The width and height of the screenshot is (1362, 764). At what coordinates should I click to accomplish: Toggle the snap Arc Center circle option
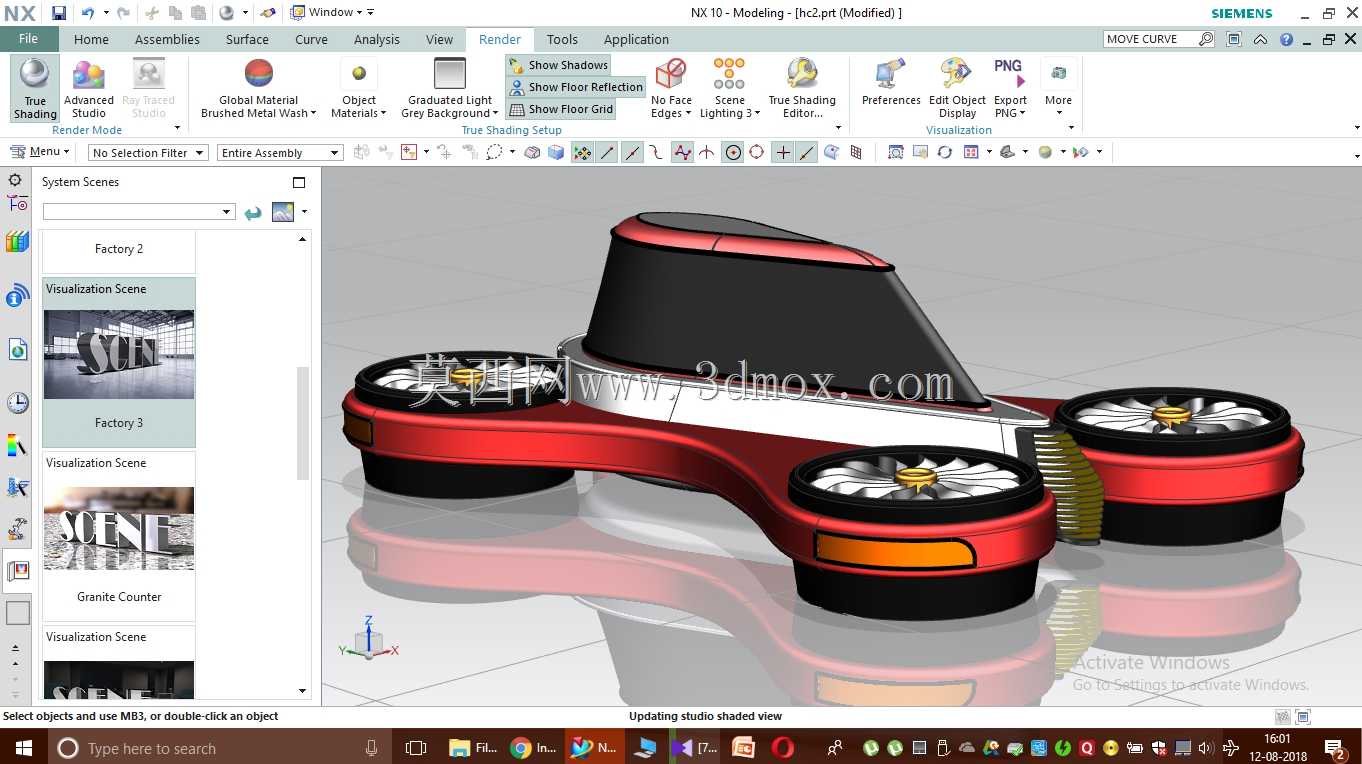coord(733,152)
